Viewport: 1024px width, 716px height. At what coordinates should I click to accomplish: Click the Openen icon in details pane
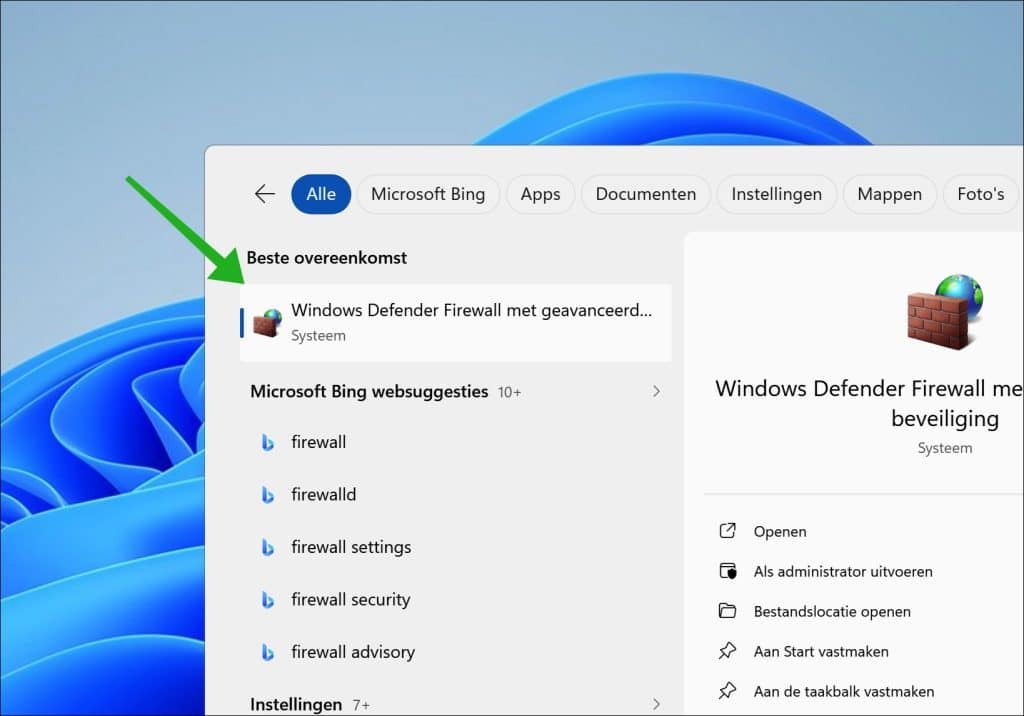coord(727,530)
